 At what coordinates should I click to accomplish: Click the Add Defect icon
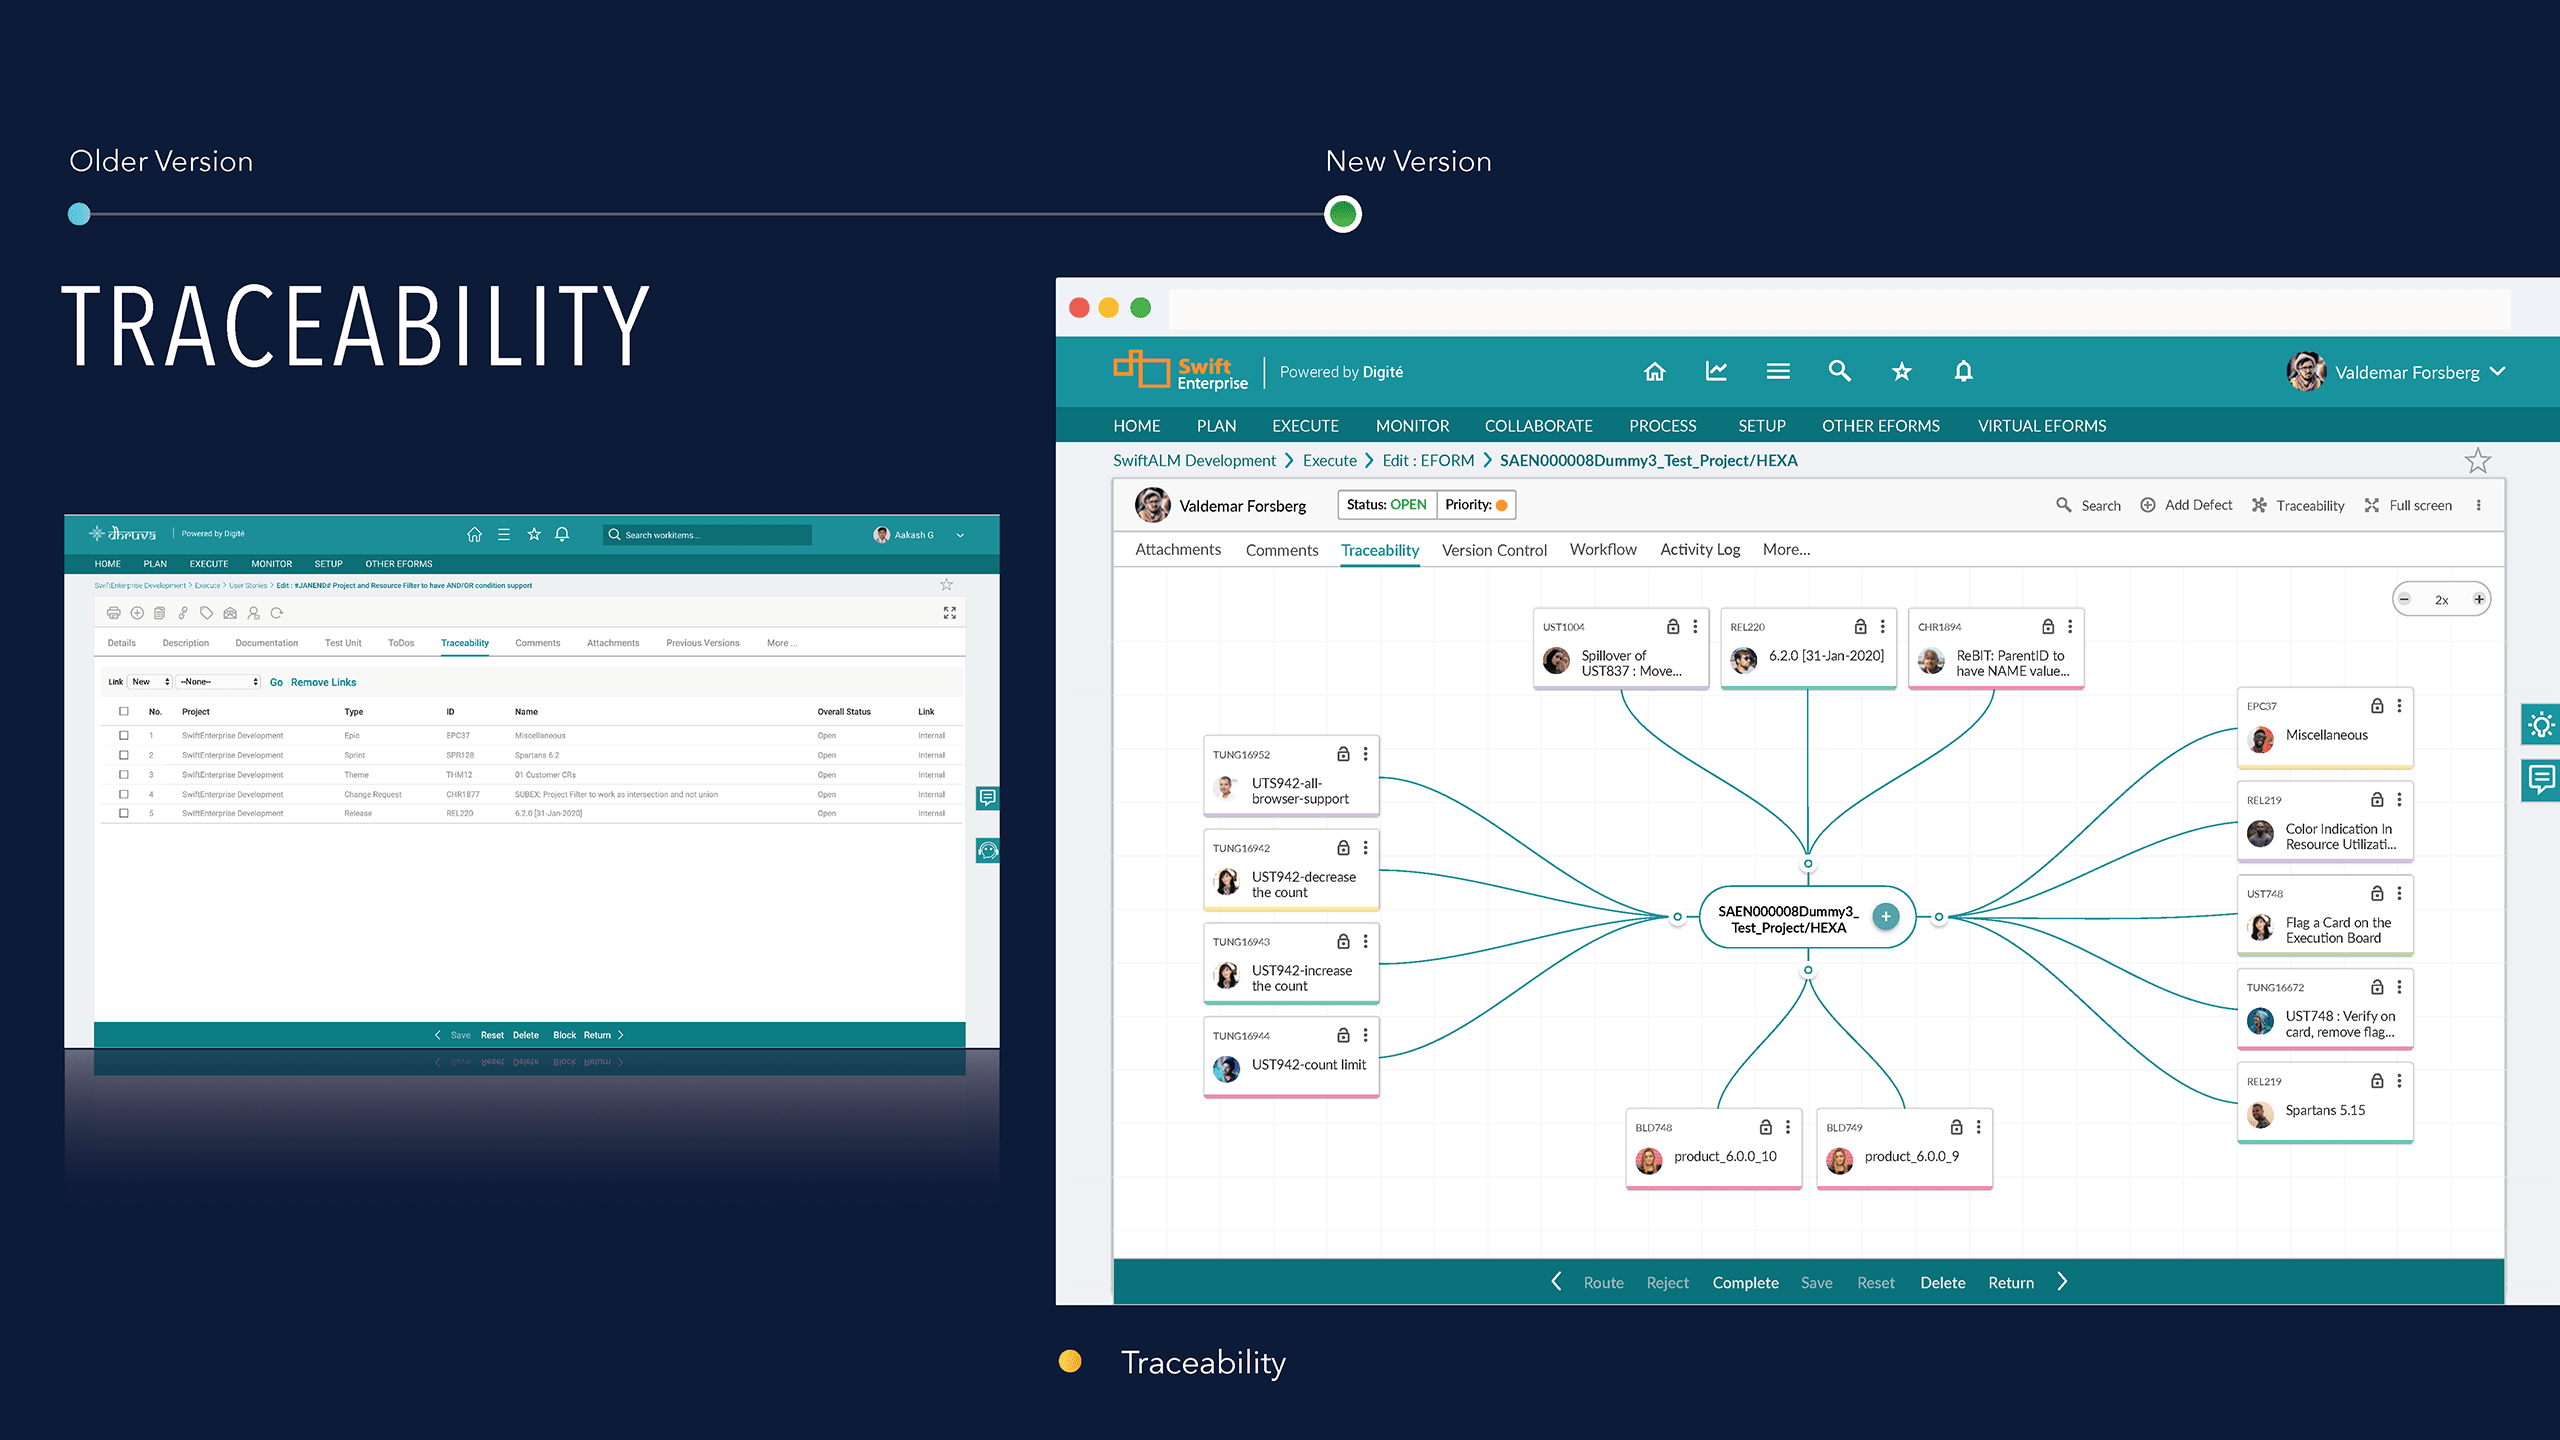point(2150,505)
